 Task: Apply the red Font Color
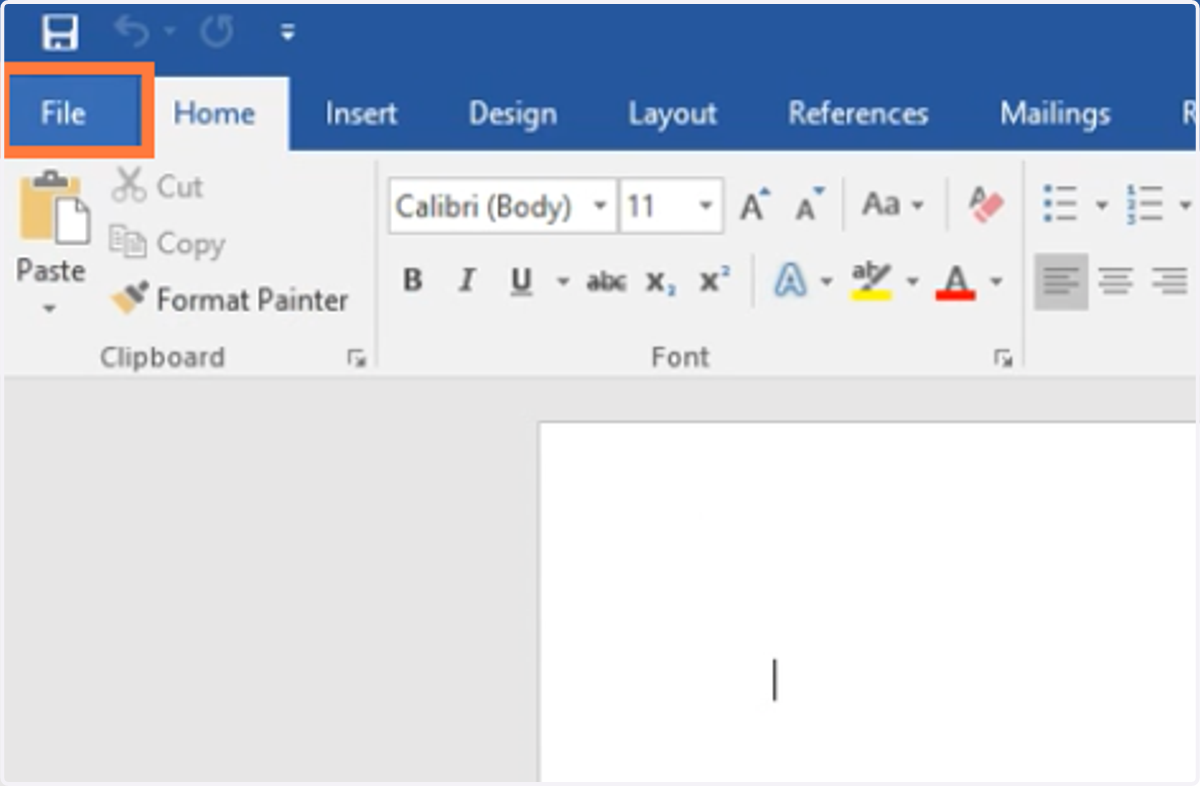[x=956, y=282]
